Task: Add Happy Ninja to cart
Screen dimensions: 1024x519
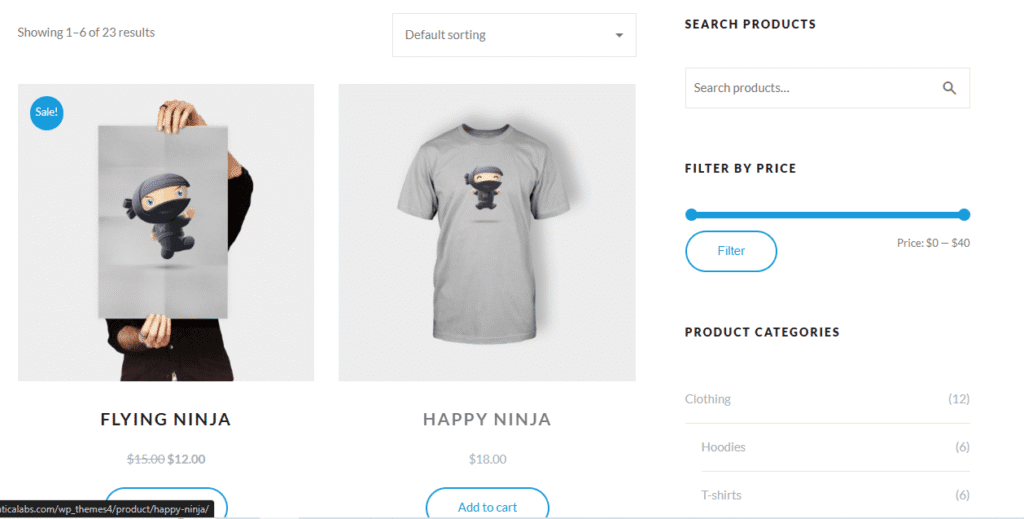Action: pyautogui.click(x=487, y=506)
